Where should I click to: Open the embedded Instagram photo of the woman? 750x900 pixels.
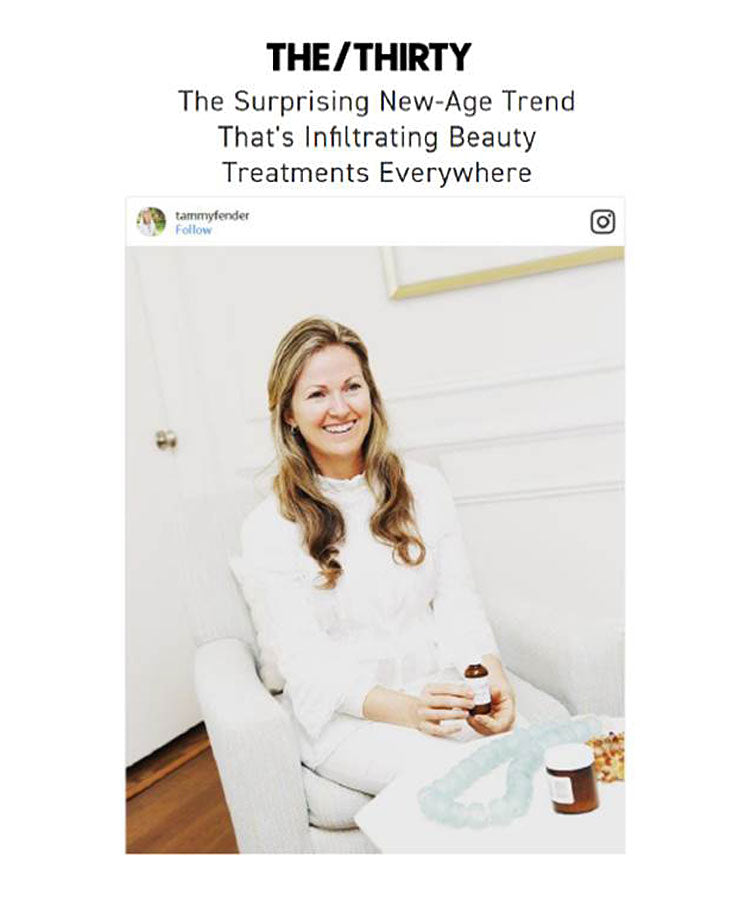(375, 550)
